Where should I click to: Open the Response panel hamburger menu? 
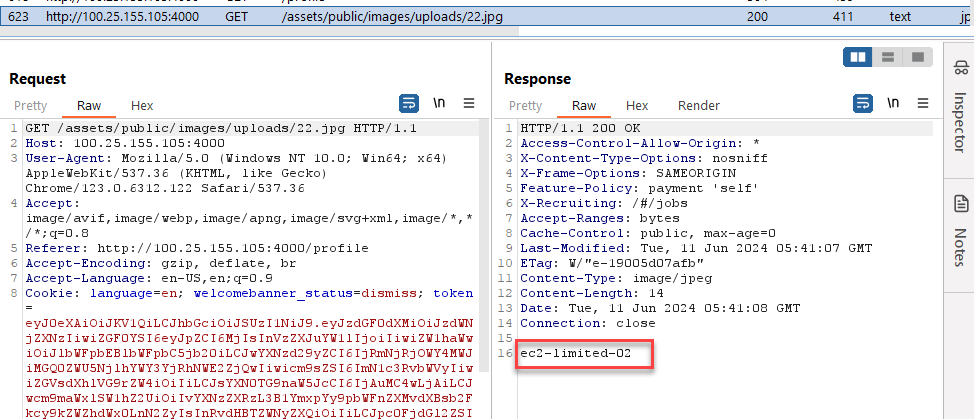click(922, 103)
